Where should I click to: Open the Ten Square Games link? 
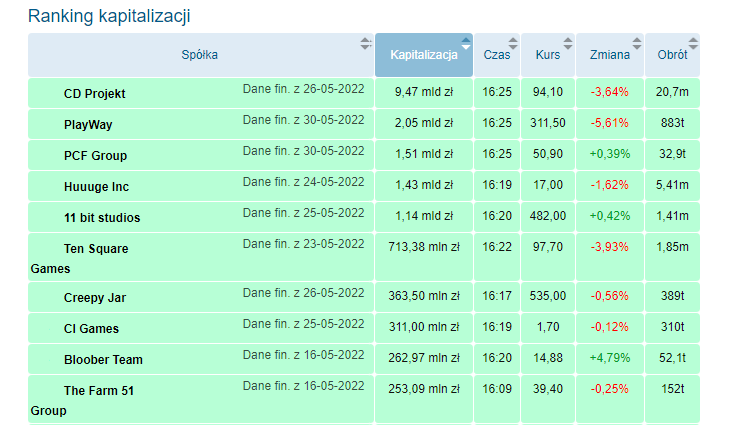click(96, 248)
